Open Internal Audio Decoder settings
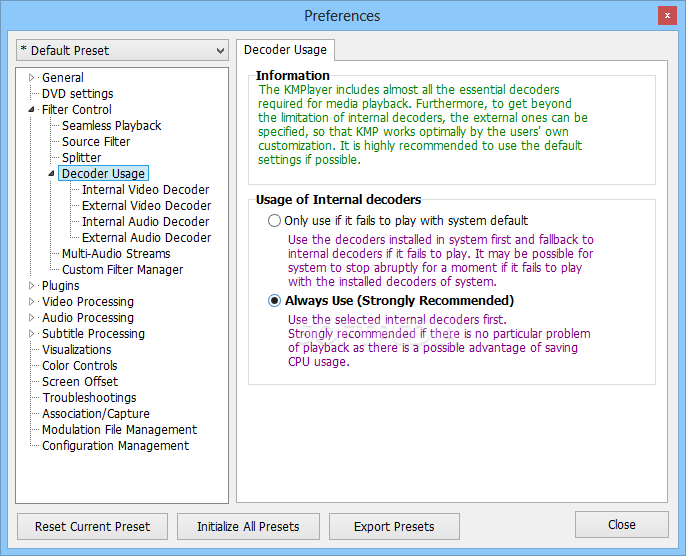Screen dimensions: 686x556 point(145,221)
